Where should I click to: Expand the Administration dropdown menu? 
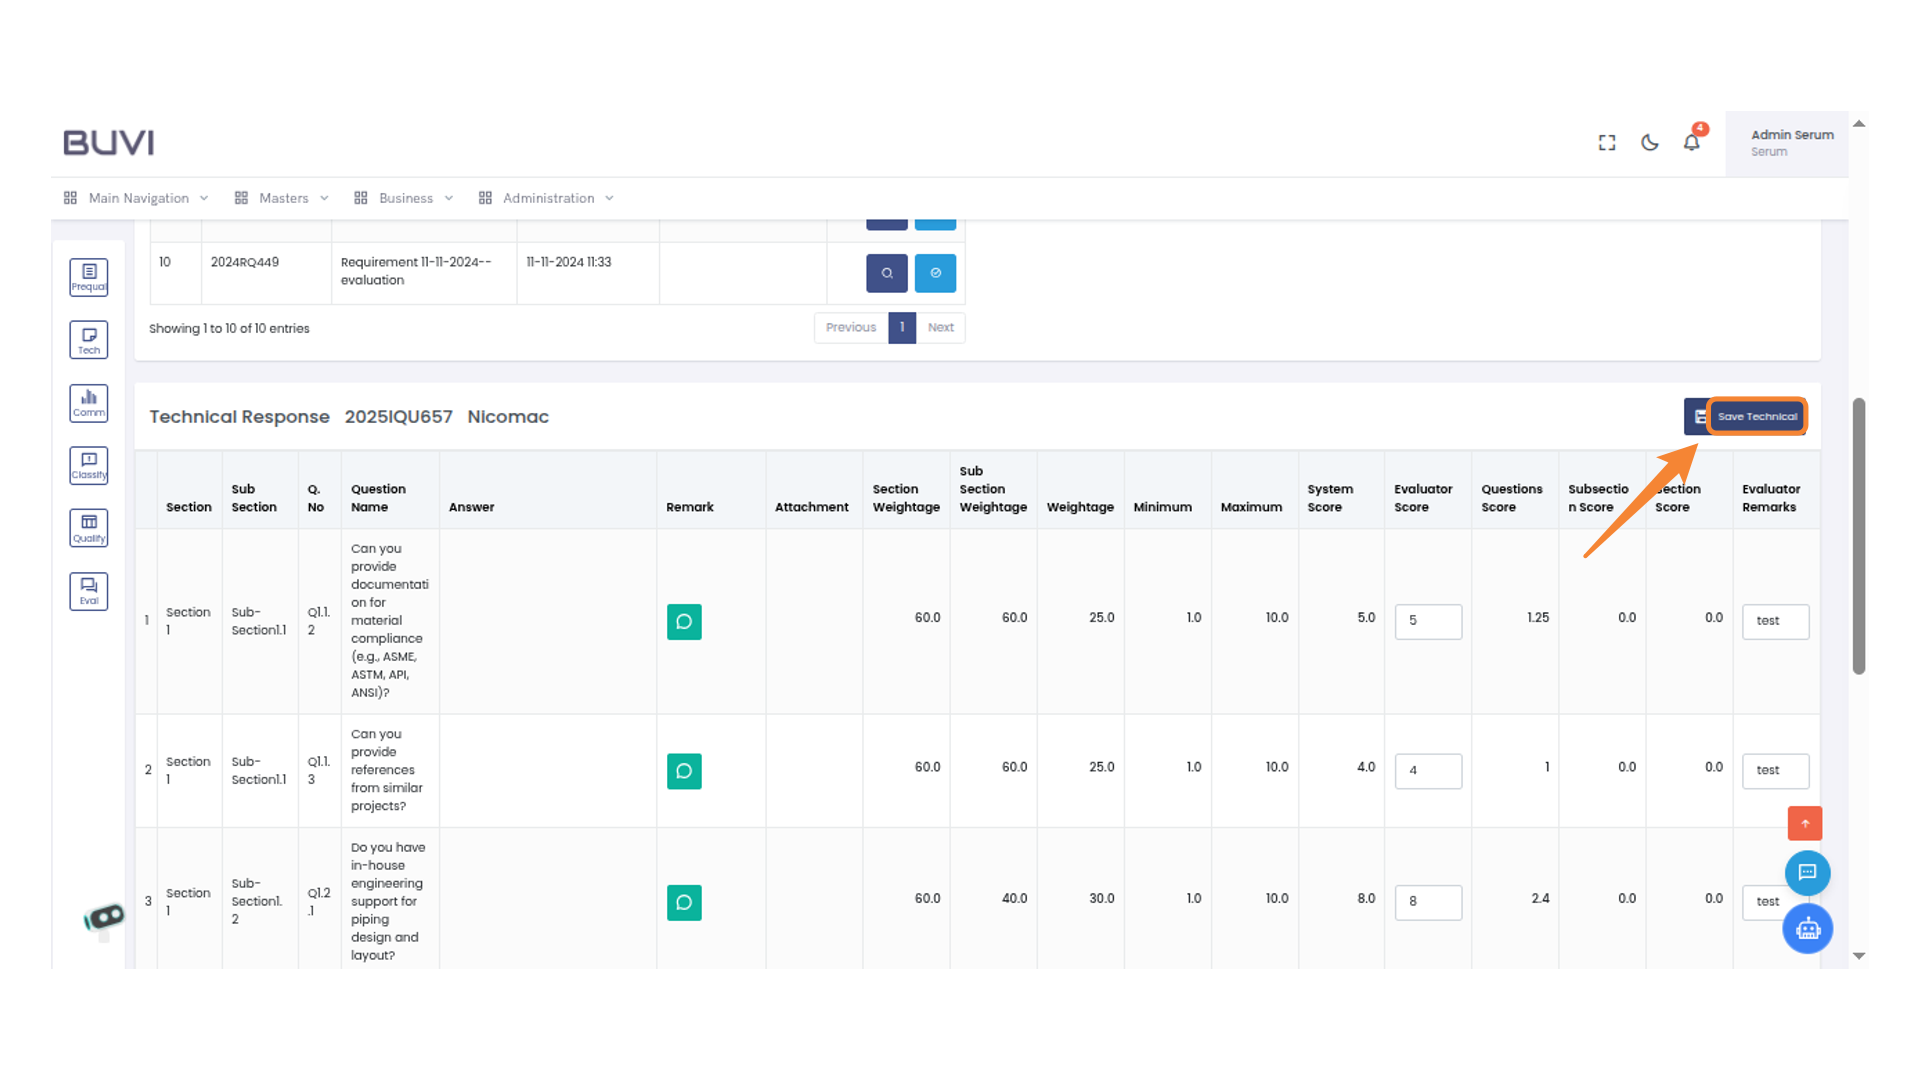[x=547, y=198]
